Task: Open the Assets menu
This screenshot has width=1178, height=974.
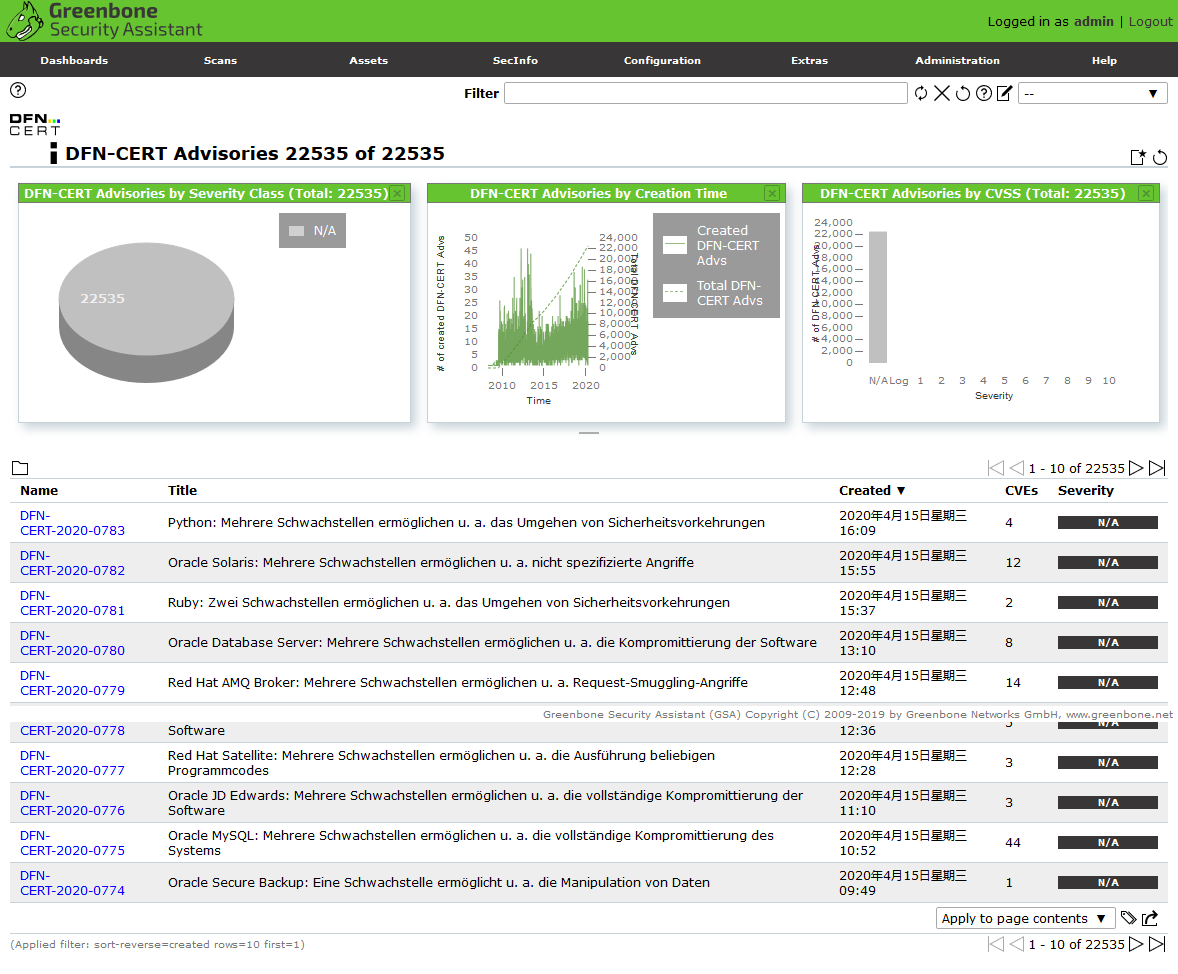Action: coord(368,60)
